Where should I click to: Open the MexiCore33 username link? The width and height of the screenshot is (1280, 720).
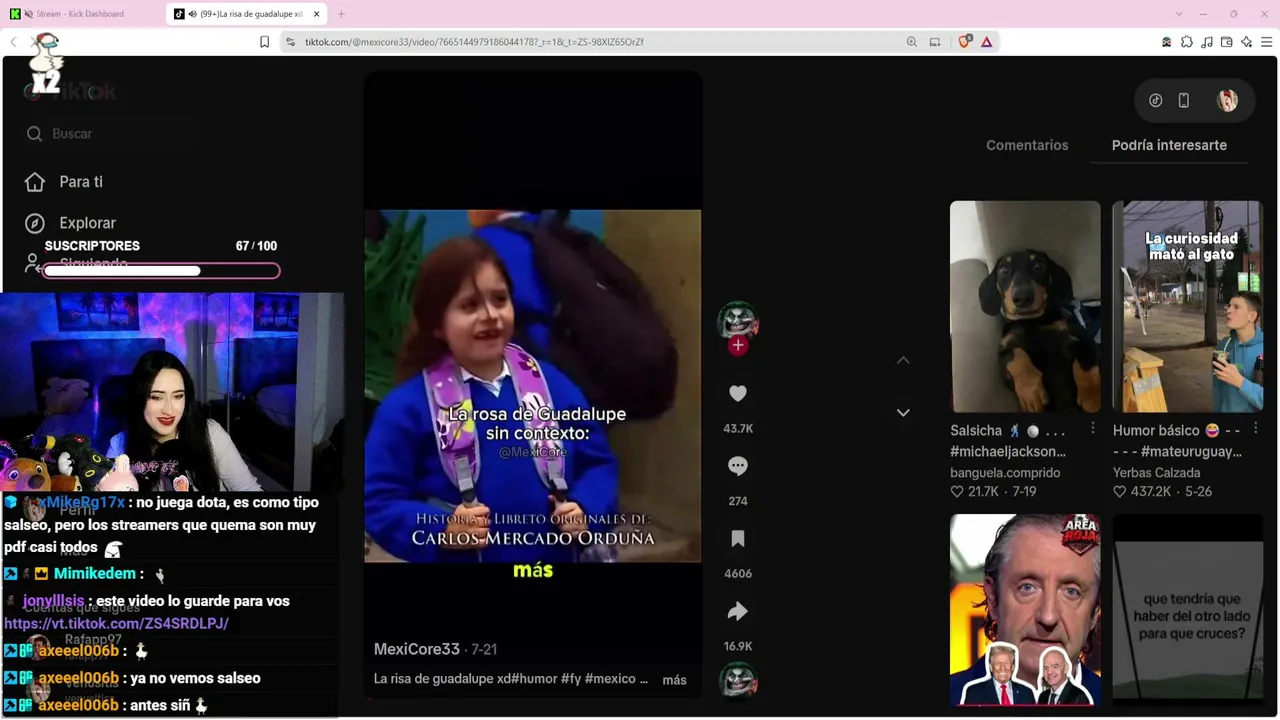click(417, 649)
